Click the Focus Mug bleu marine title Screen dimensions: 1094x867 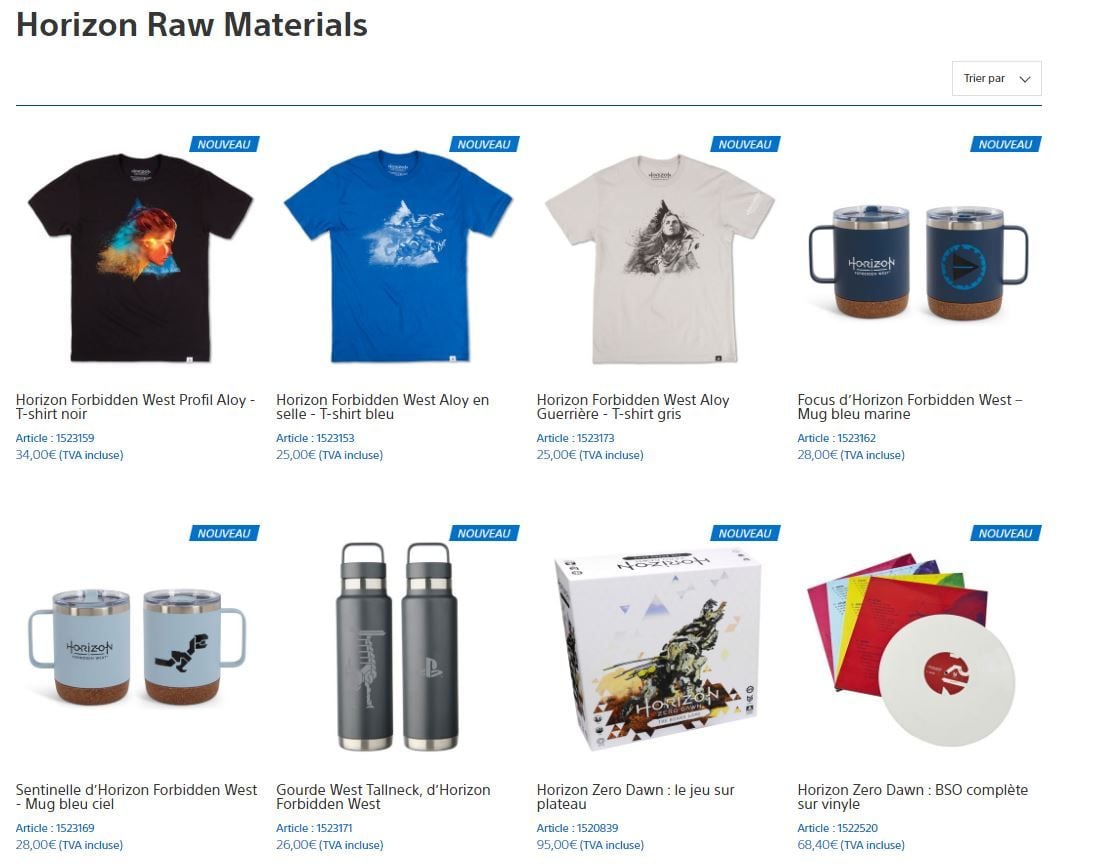click(x=910, y=407)
